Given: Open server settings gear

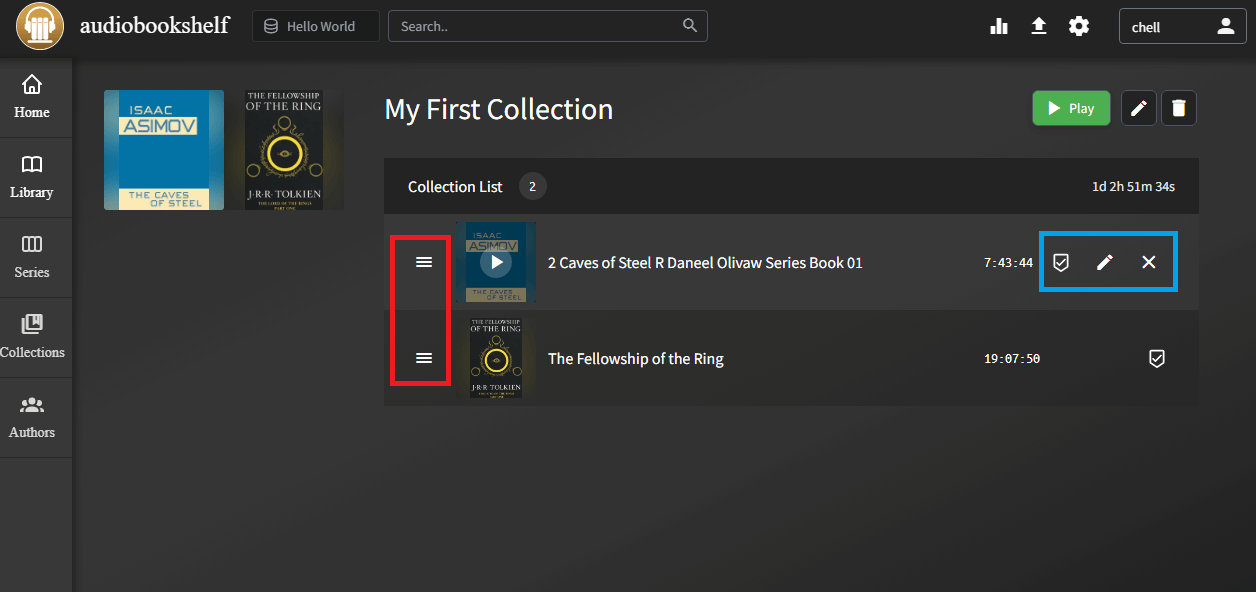Looking at the screenshot, I should (1078, 26).
